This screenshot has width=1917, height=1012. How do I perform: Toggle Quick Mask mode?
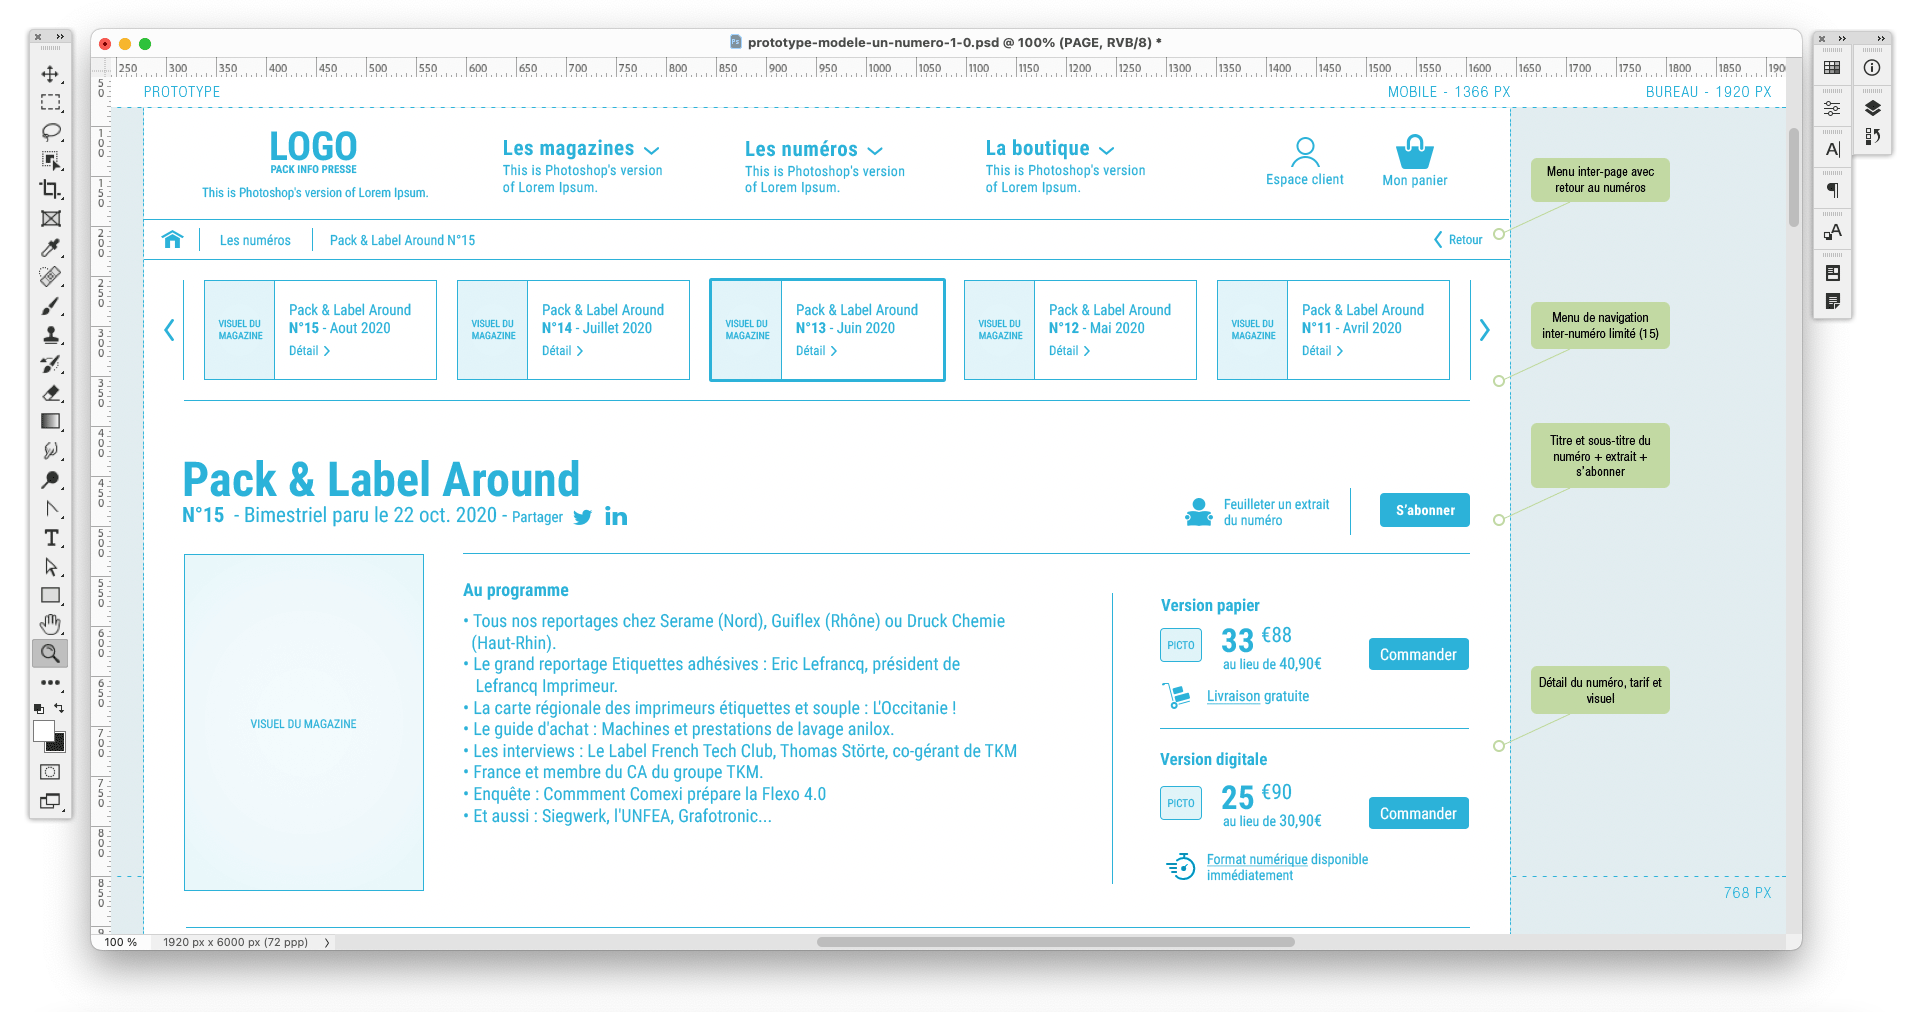click(51, 771)
